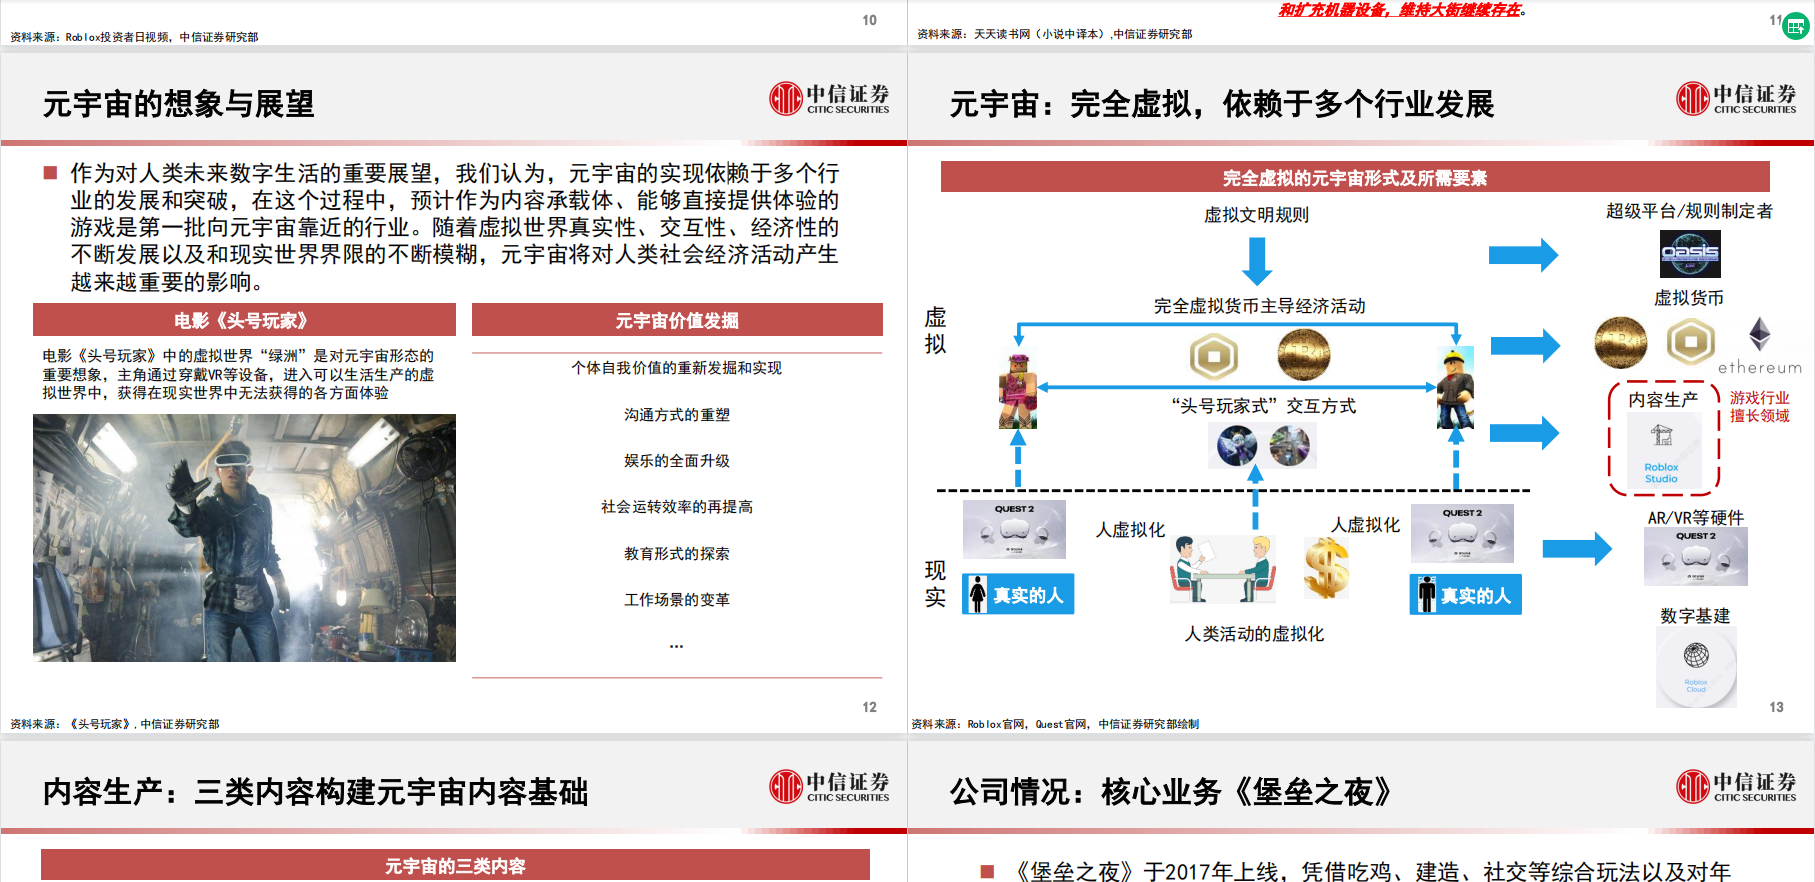Click the Oasis logo under 超级平台/规则制定者

click(x=1690, y=254)
